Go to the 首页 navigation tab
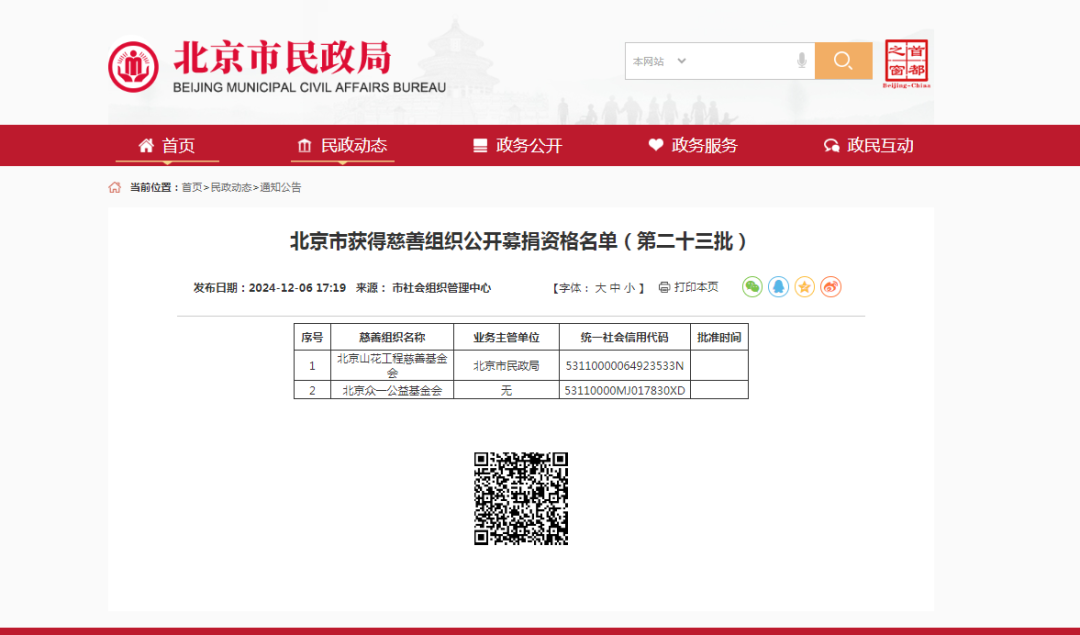This screenshot has height=635, width=1080. tap(167, 145)
